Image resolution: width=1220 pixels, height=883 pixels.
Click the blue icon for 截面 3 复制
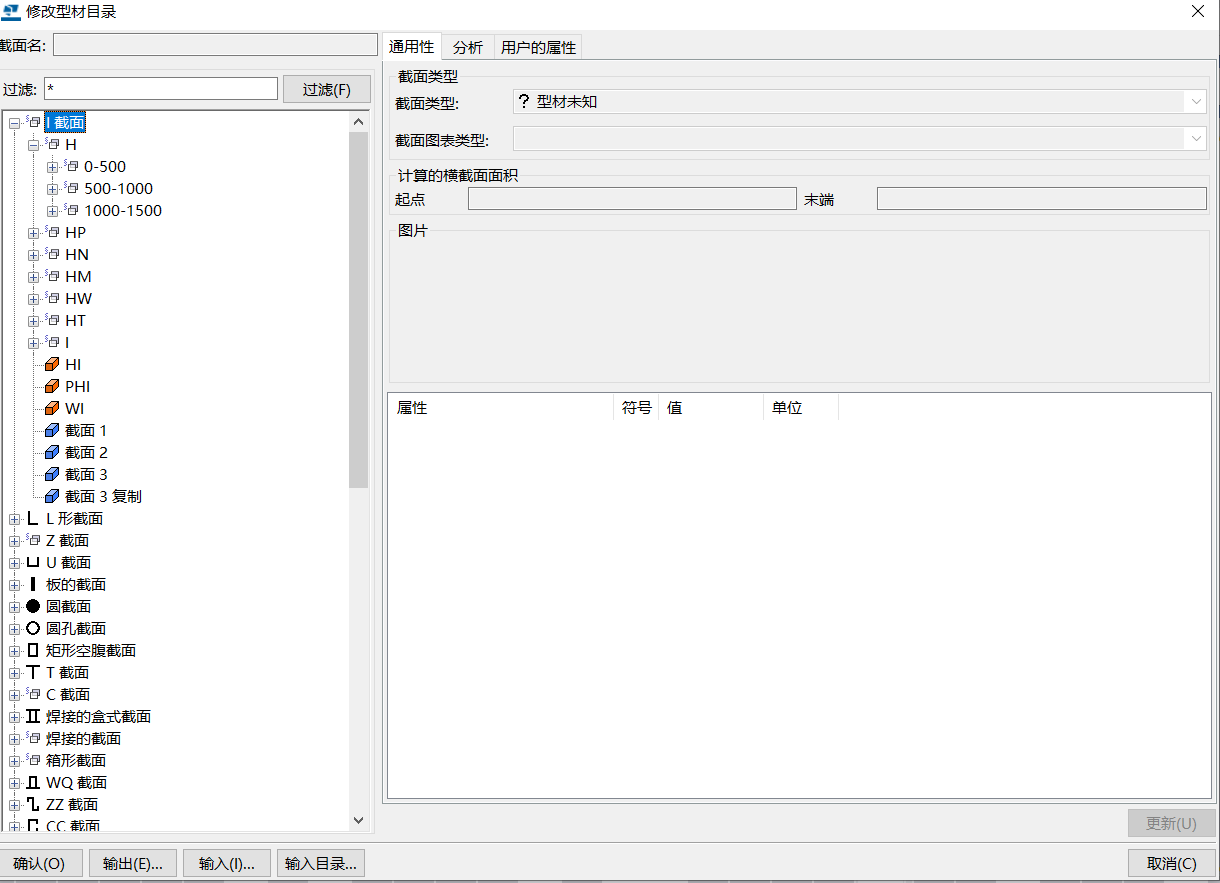52,496
